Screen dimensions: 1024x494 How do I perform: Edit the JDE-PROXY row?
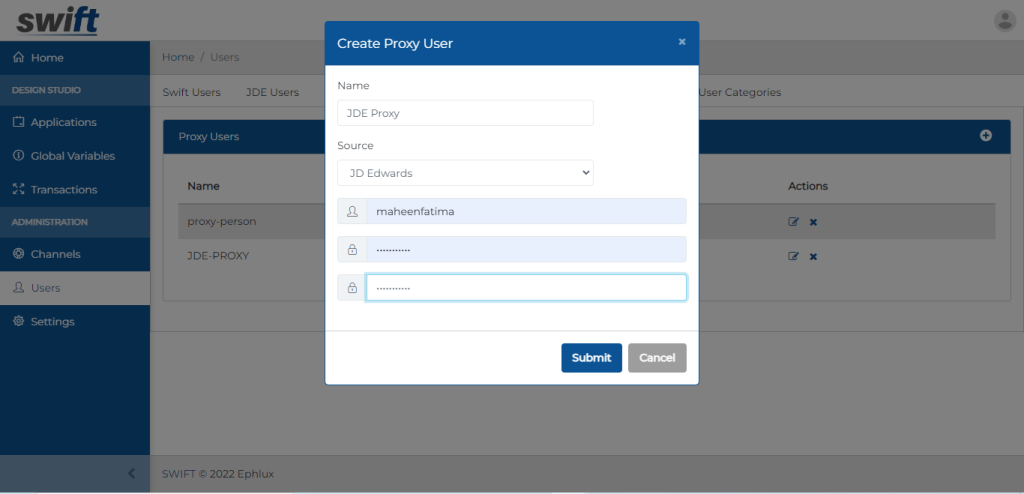click(793, 256)
